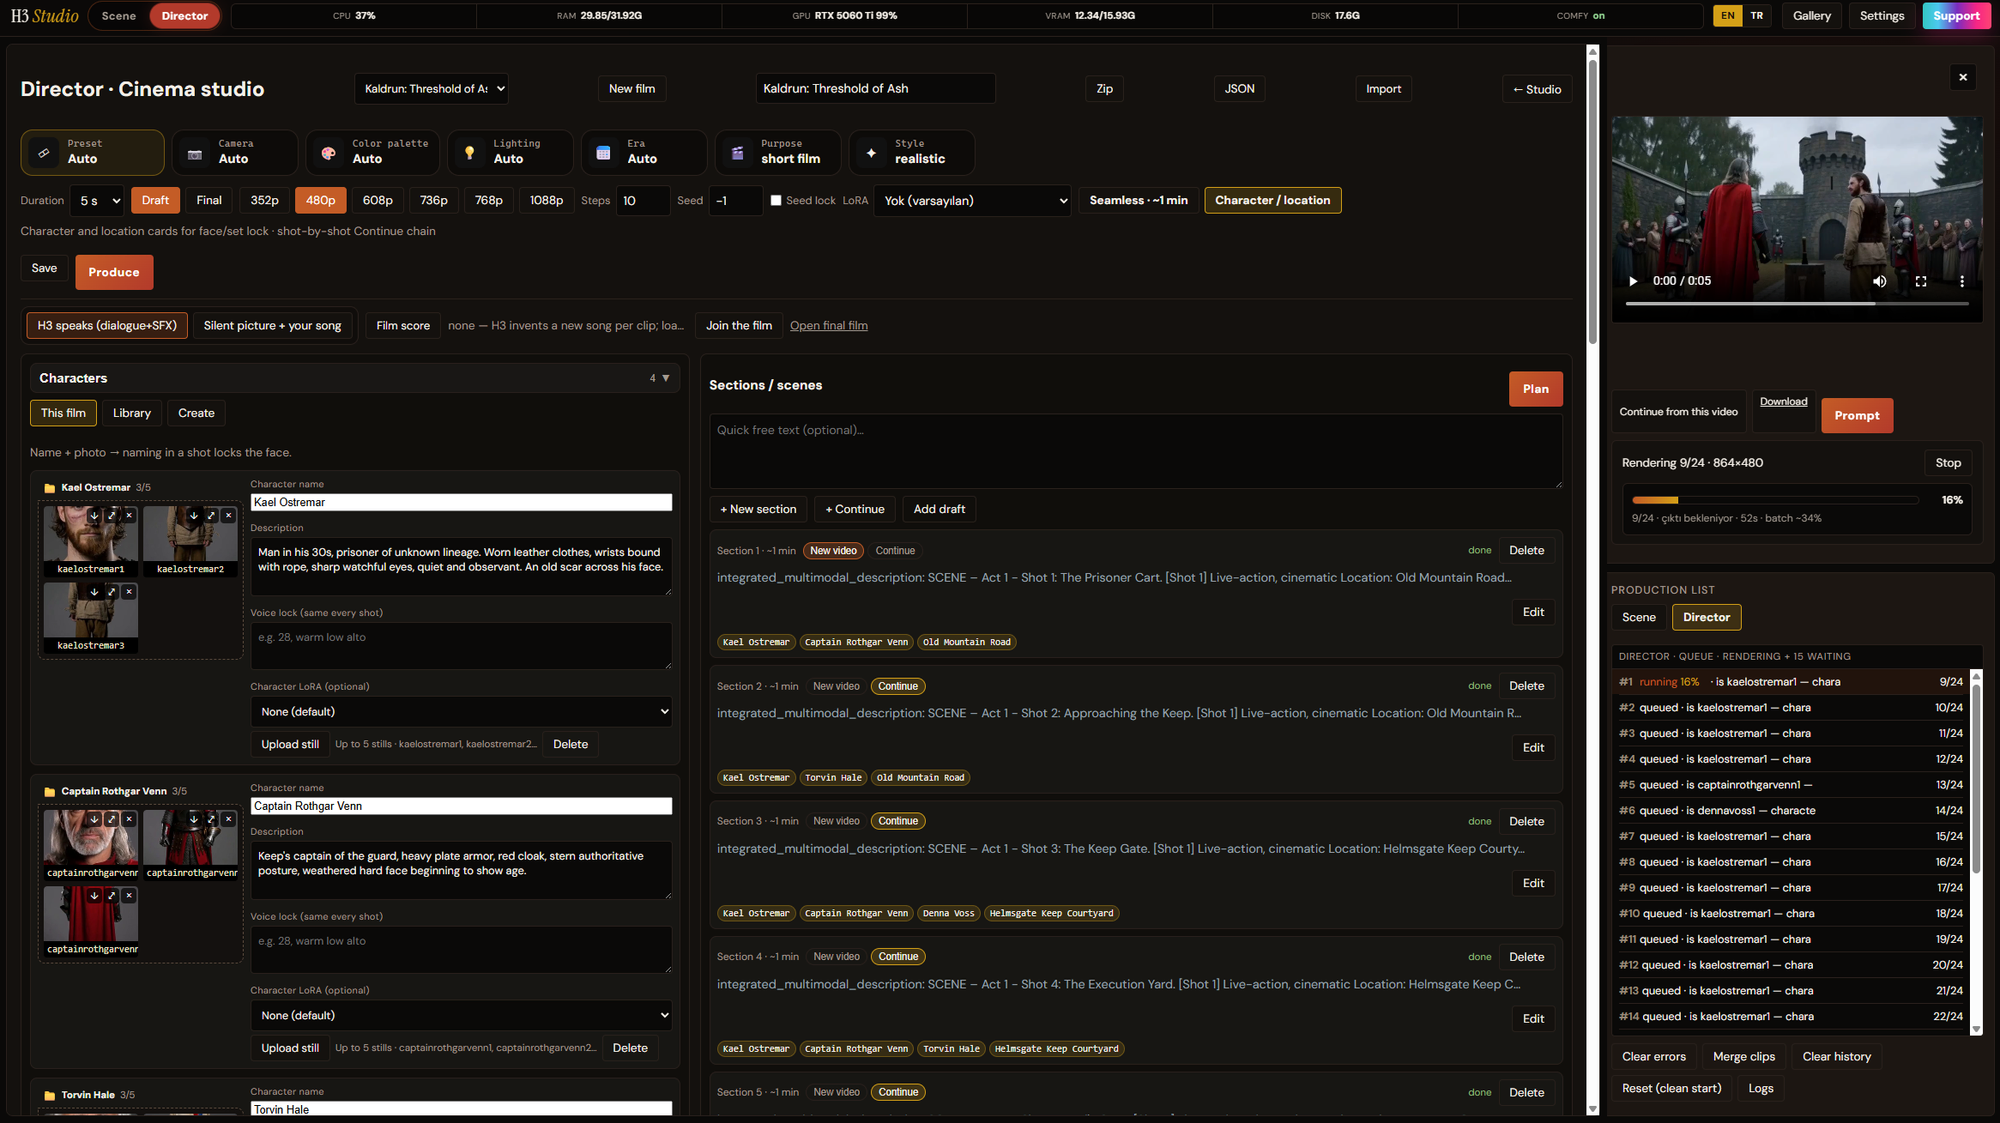Click the Produce button
Viewport: 2000px width, 1123px height.
click(x=114, y=272)
